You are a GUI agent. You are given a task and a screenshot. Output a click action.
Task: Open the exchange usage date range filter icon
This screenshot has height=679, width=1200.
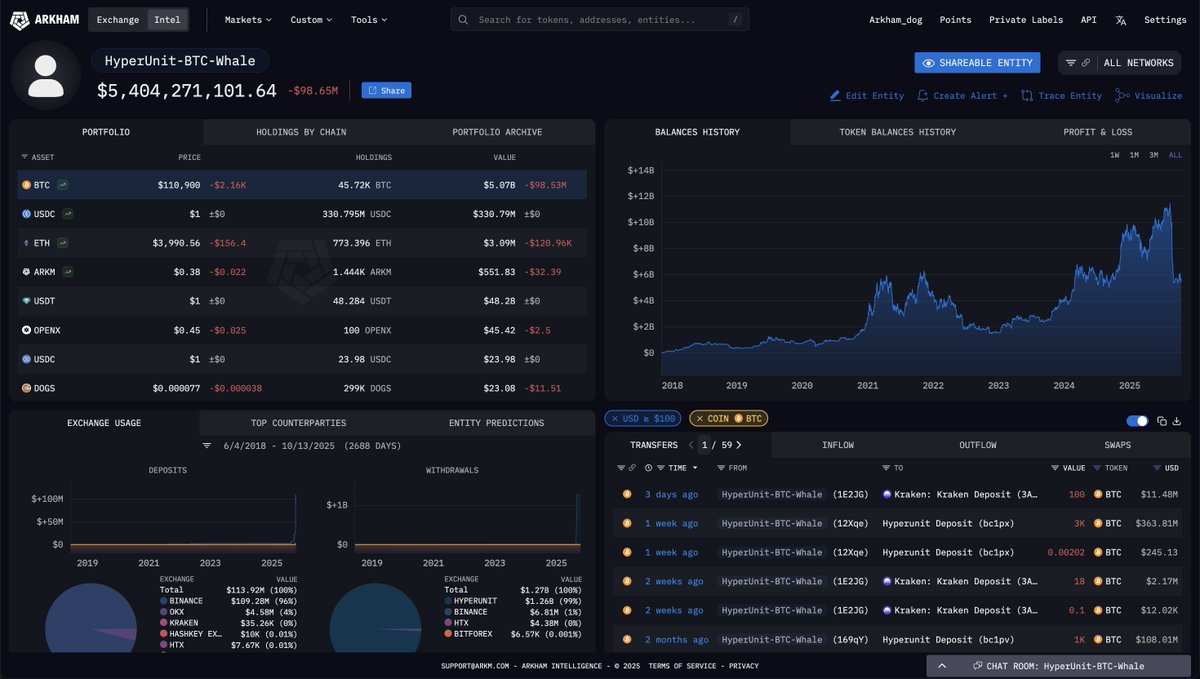(x=207, y=445)
